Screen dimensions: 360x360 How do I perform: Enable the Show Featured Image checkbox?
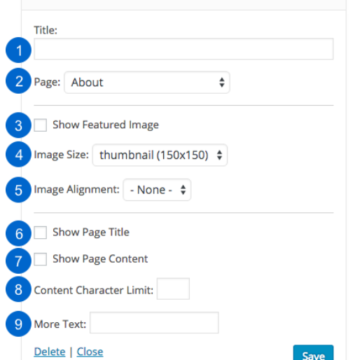pos(40,125)
